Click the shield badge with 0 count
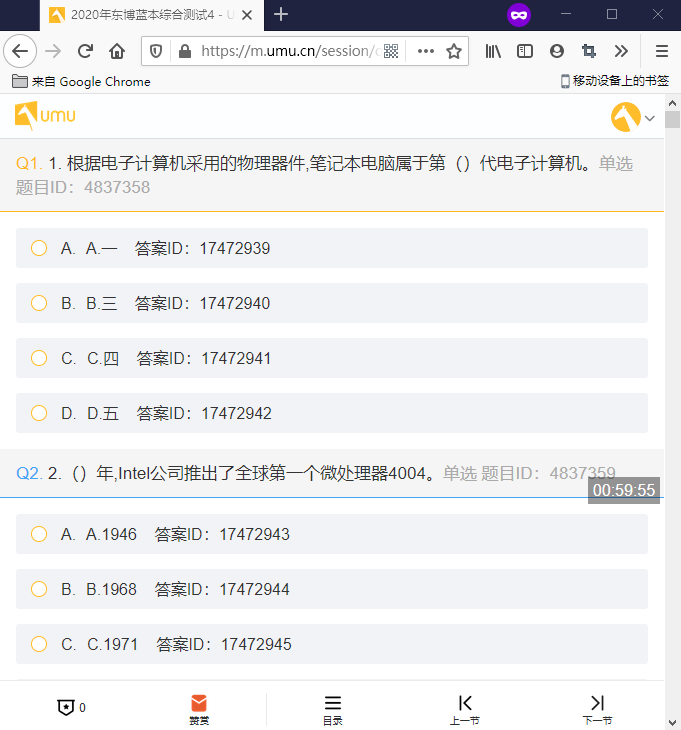 click(71, 707)
